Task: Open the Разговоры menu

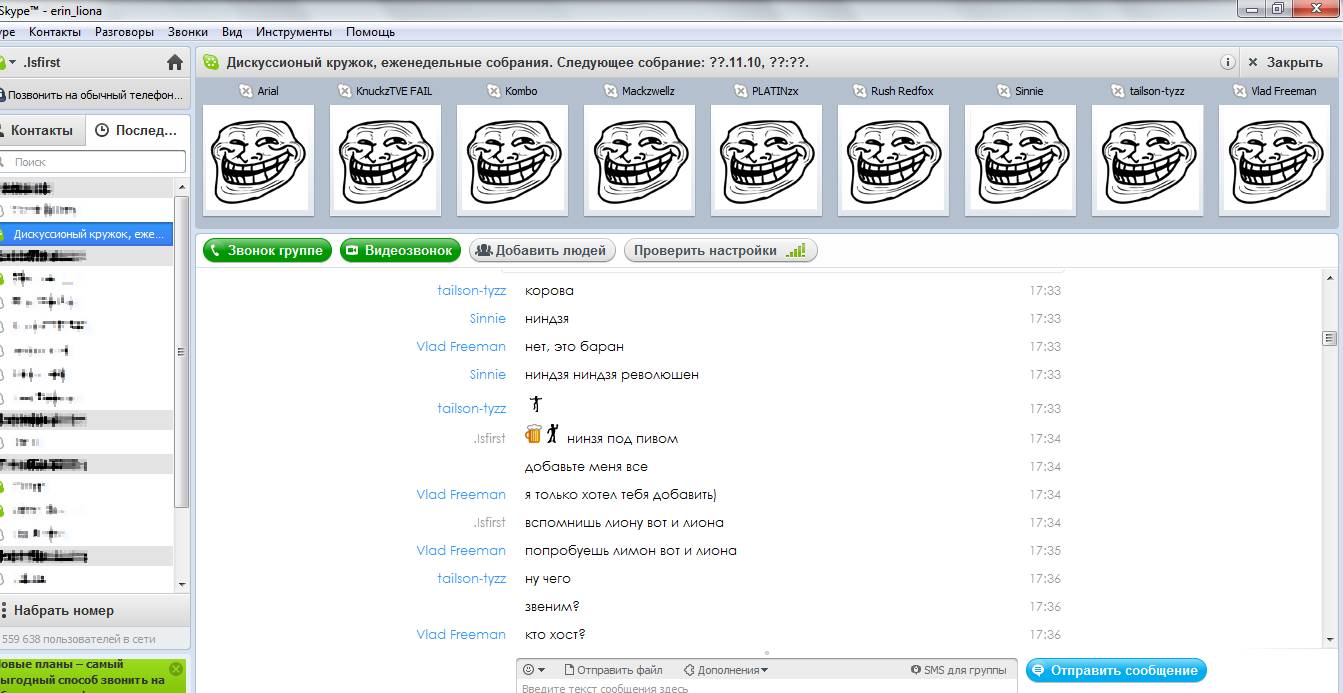Action: 125,32
